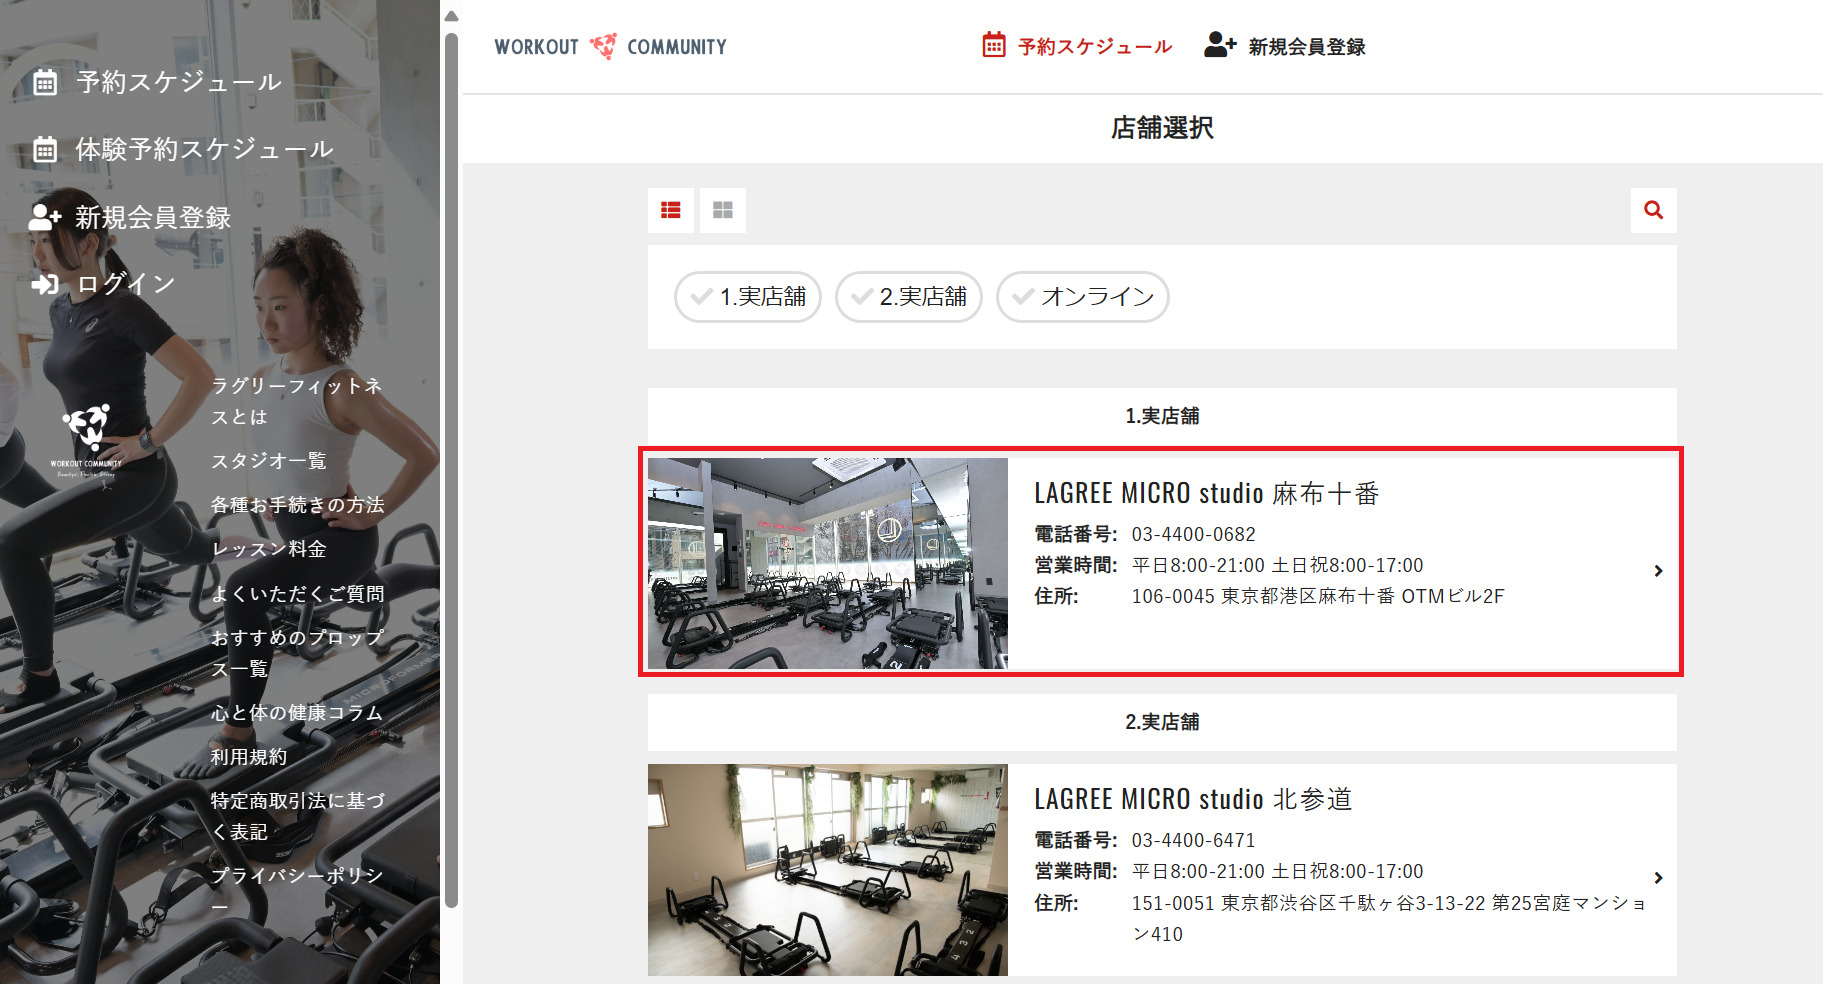Click the 2.実店舗 section heading
This screenshot has width=1823, height=984.
[1162, 722]
